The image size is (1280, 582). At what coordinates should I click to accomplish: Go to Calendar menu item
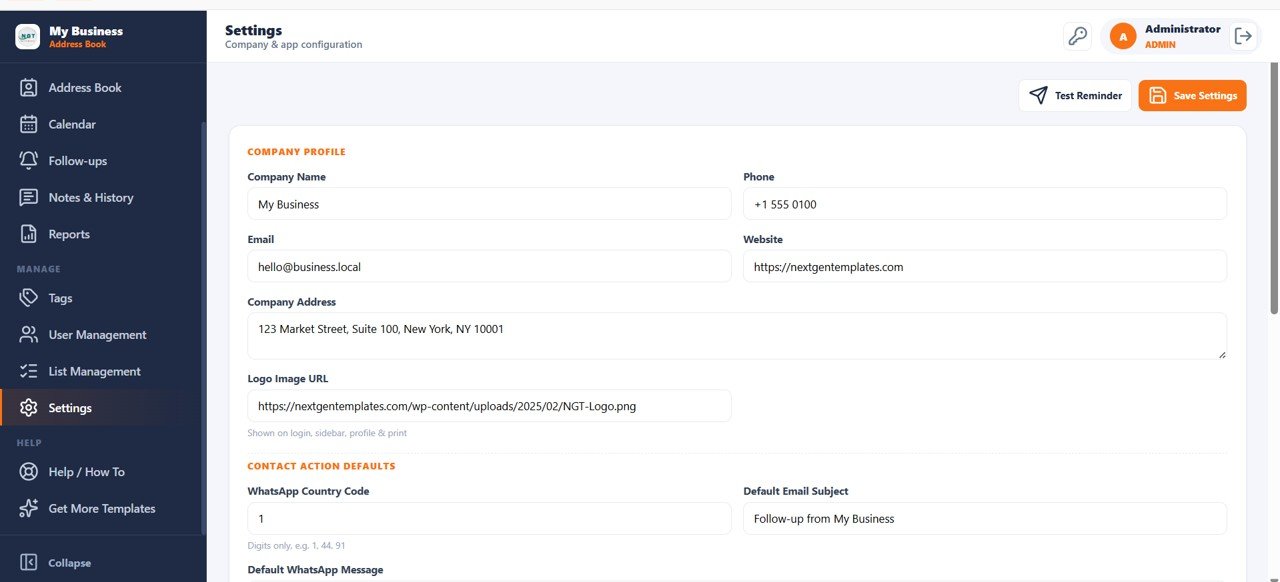point(101,124)
